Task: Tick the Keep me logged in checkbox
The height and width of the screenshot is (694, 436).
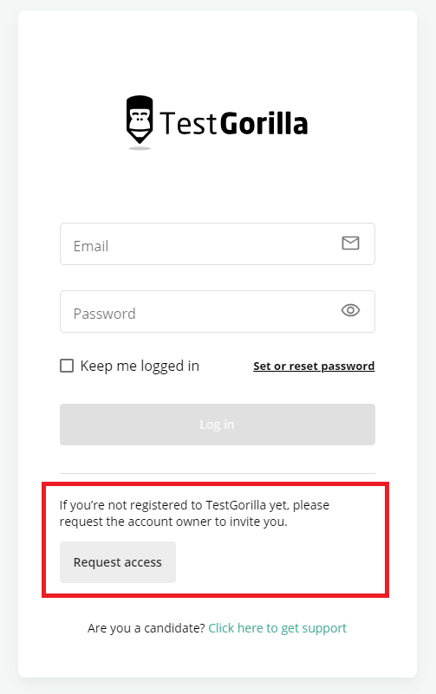Action: tap(67, 366)
